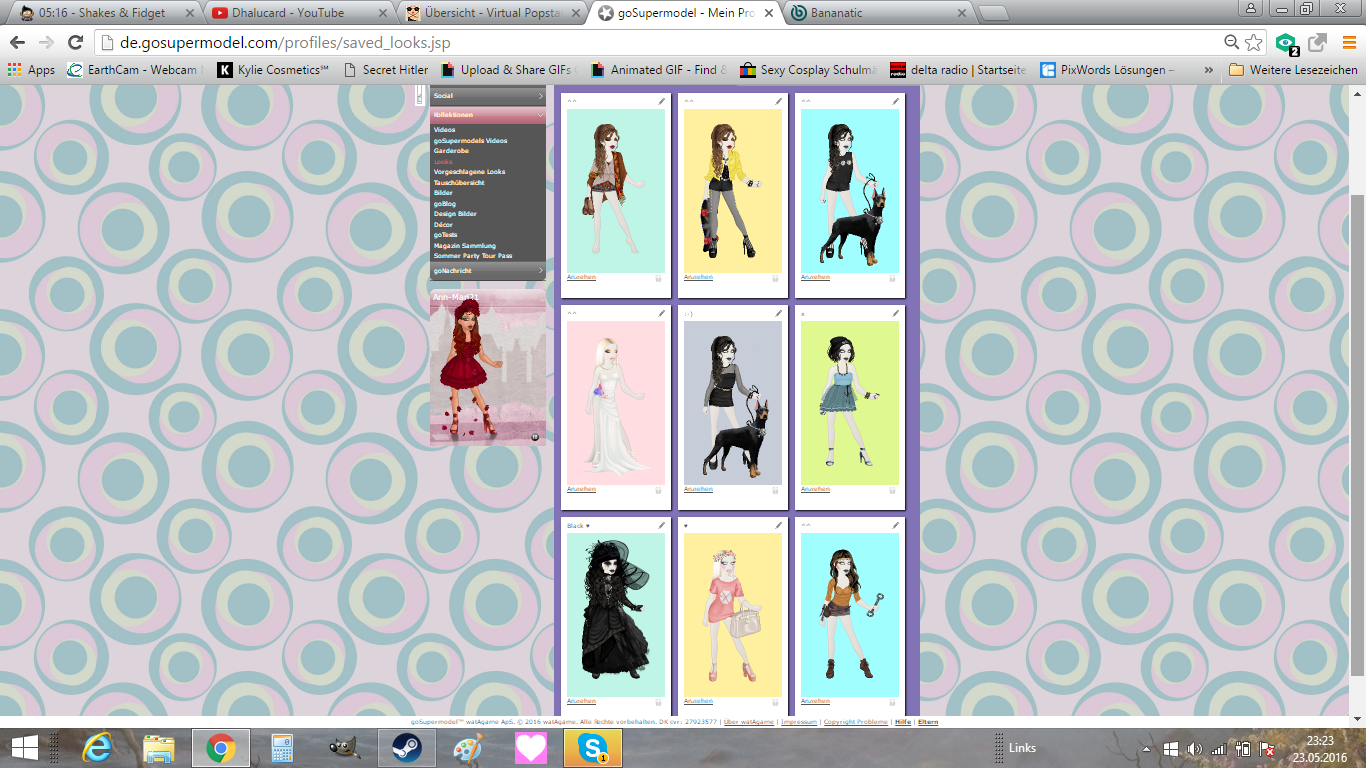Expand the Social sidebar section
1366x768 pixels.
488,96
